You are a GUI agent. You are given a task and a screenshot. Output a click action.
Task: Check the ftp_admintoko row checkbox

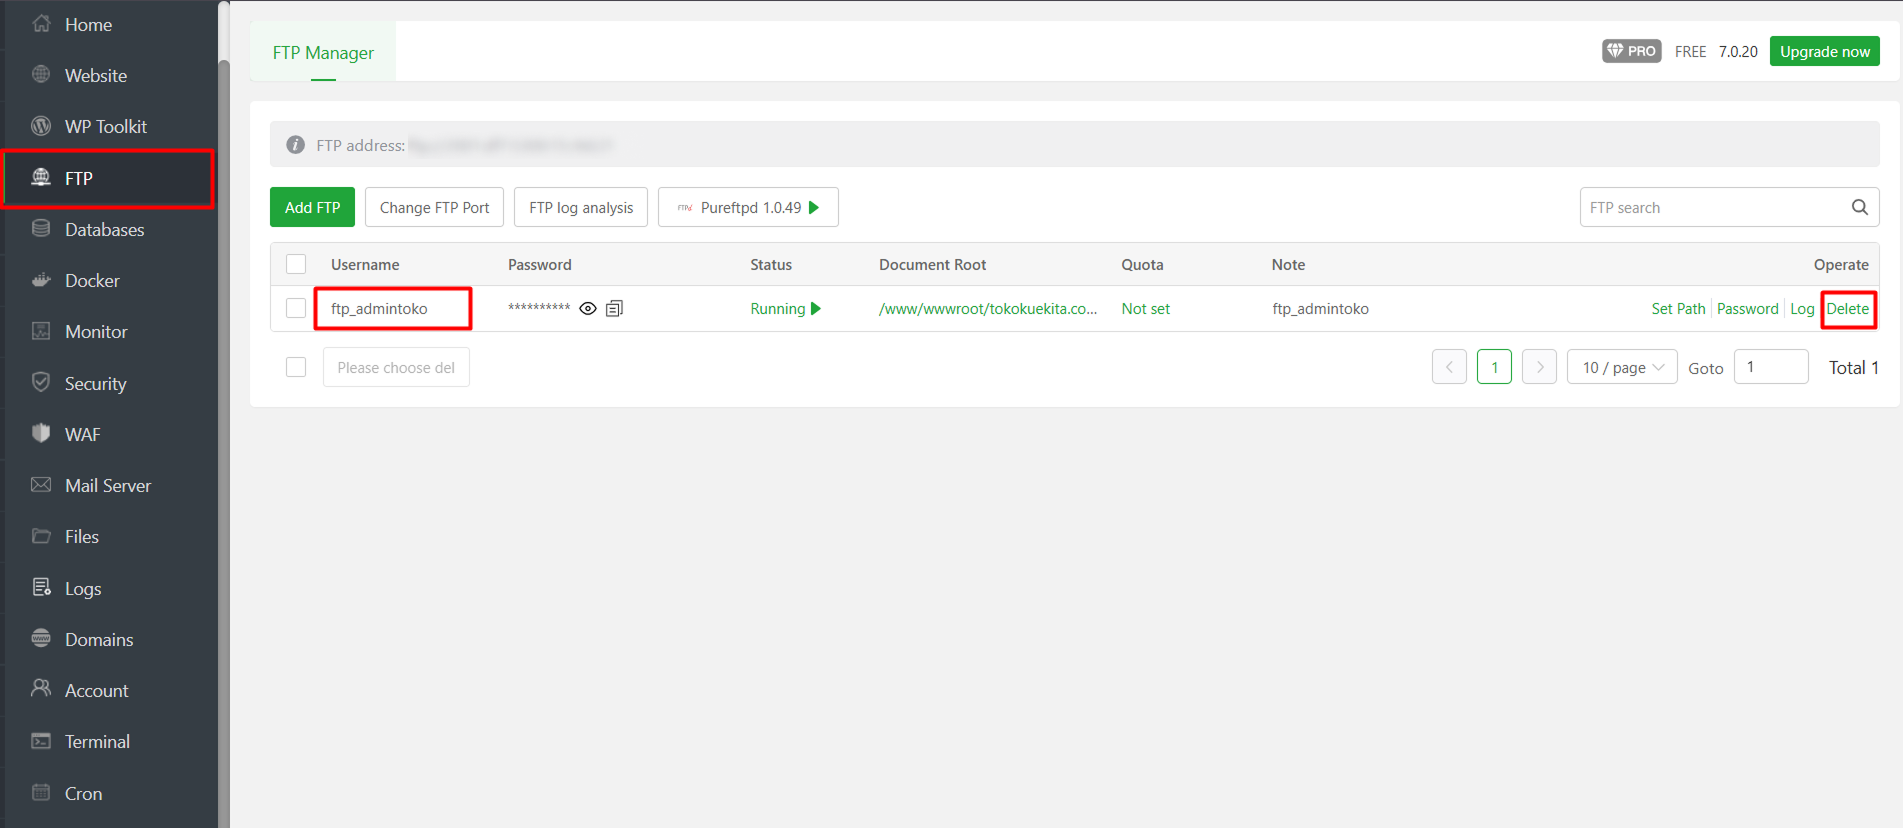pos(296,308)
